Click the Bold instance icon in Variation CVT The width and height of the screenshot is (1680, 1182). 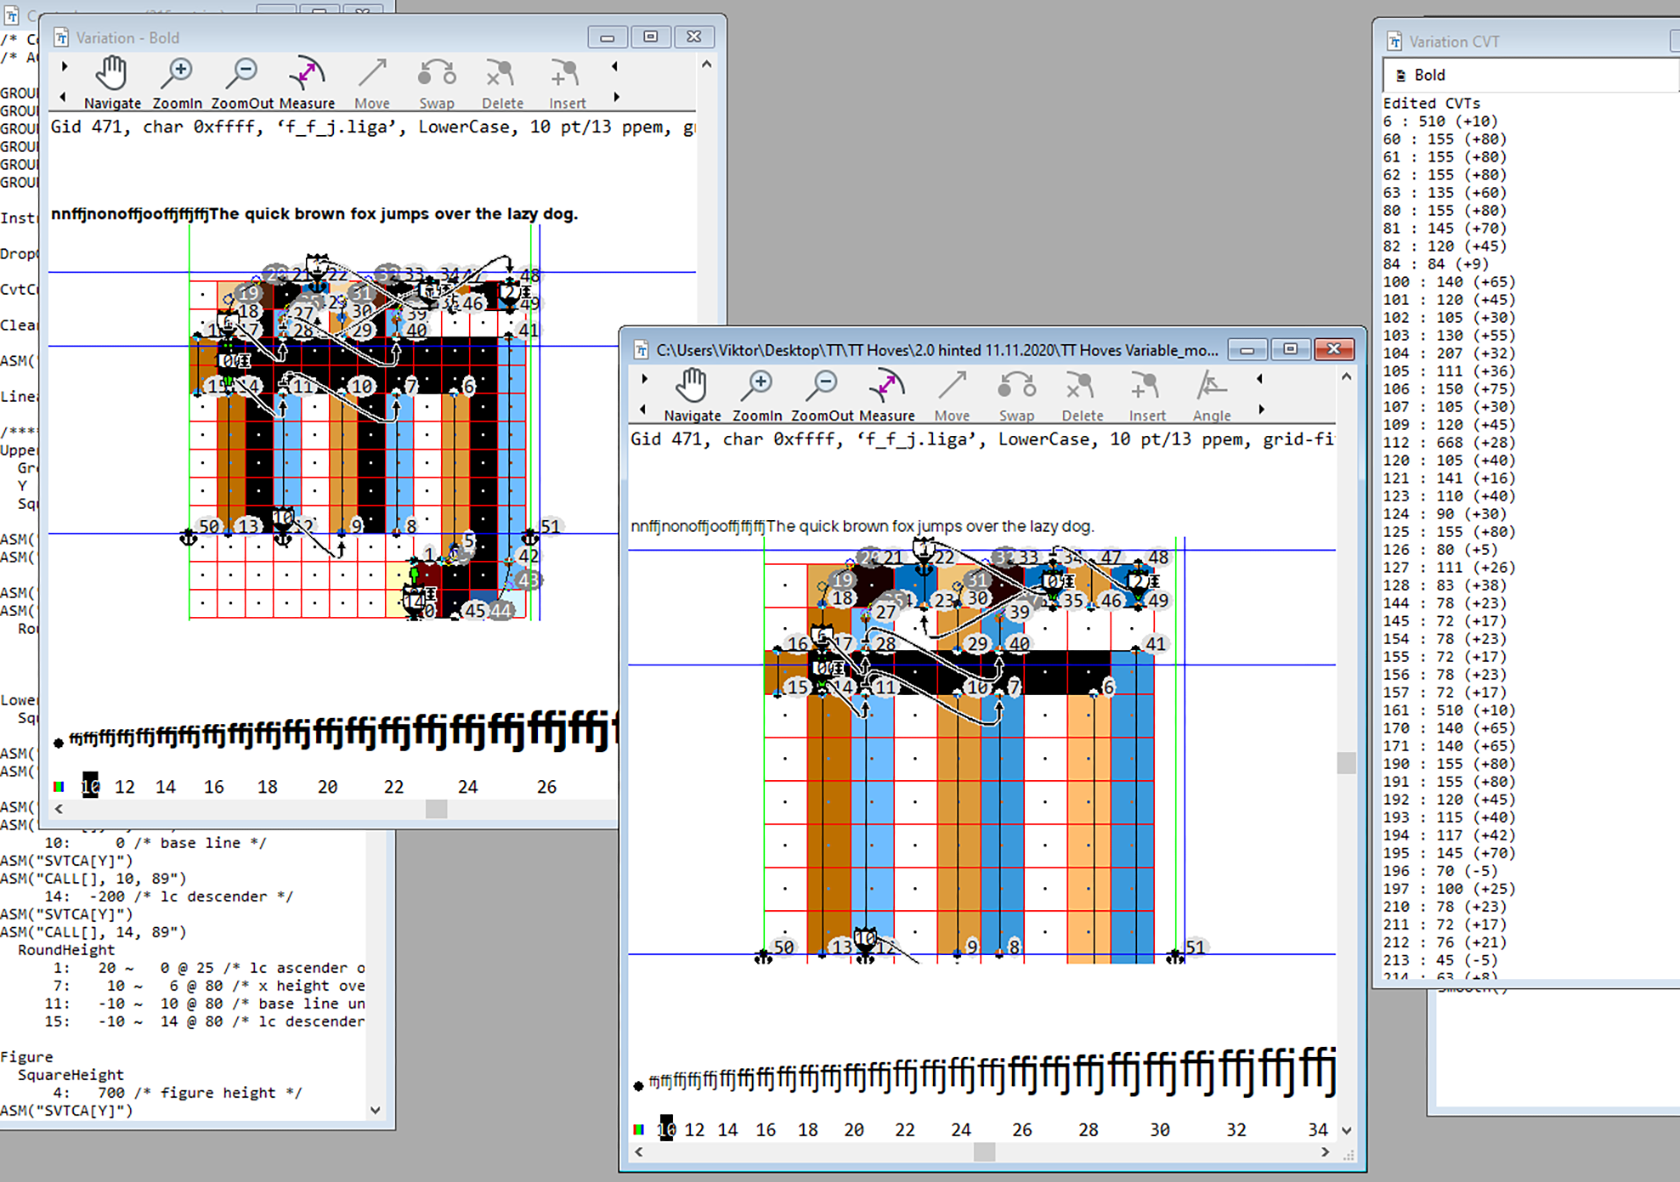click(1400, 75)
